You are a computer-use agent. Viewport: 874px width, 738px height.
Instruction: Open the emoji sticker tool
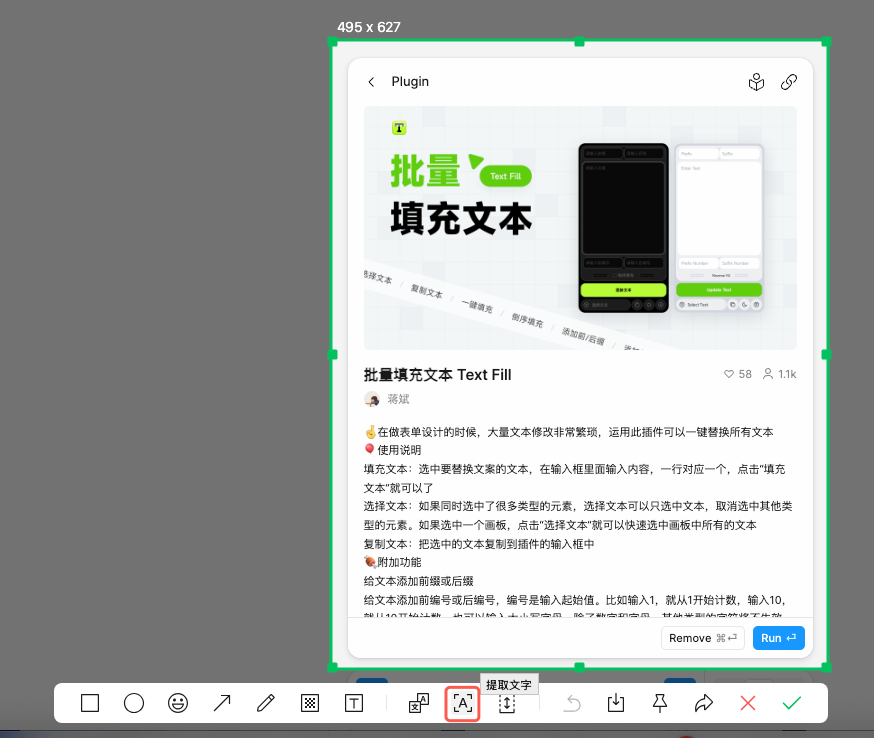tap(178, 703)
